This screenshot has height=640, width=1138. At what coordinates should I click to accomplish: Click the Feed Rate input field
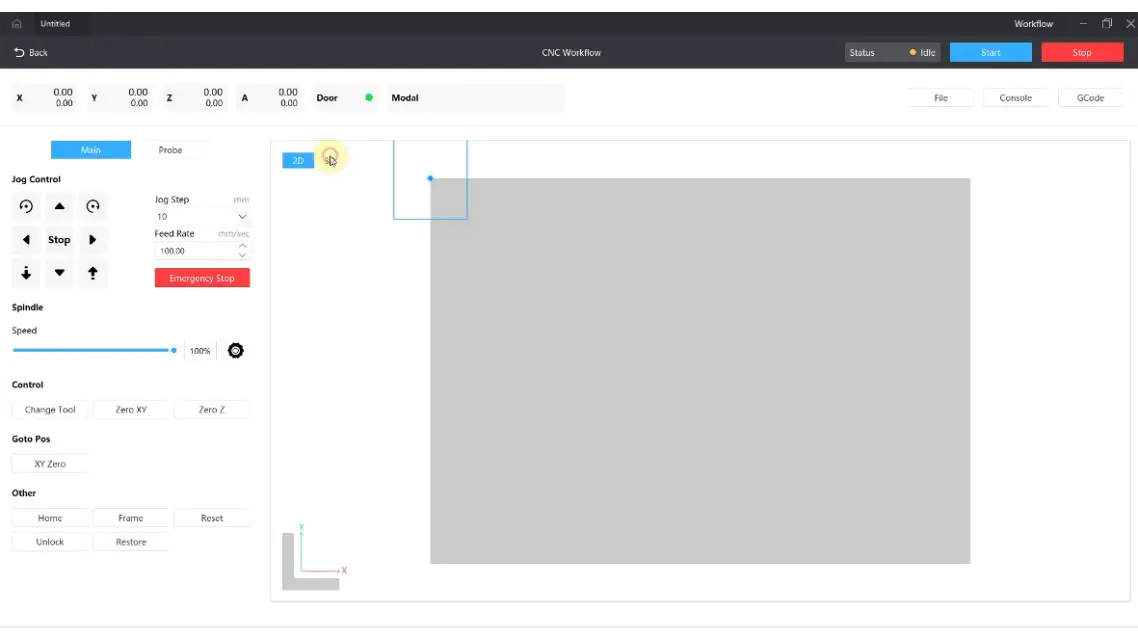point(195,251)
